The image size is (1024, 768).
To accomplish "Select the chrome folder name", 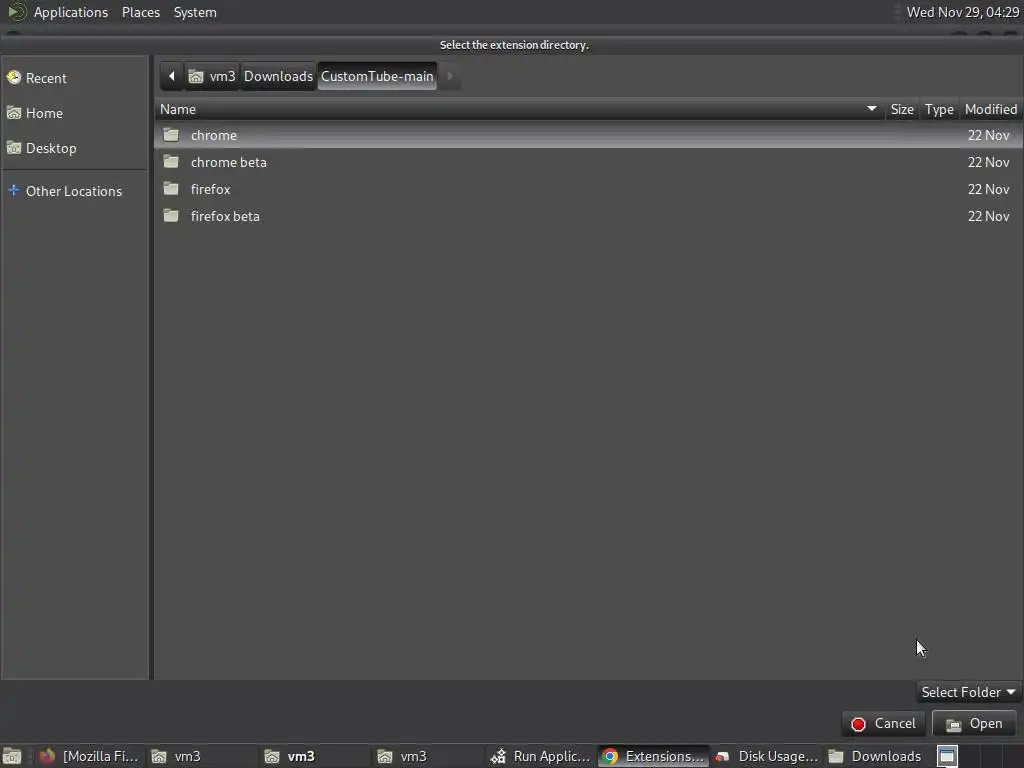I will click(x=214, y=135).
